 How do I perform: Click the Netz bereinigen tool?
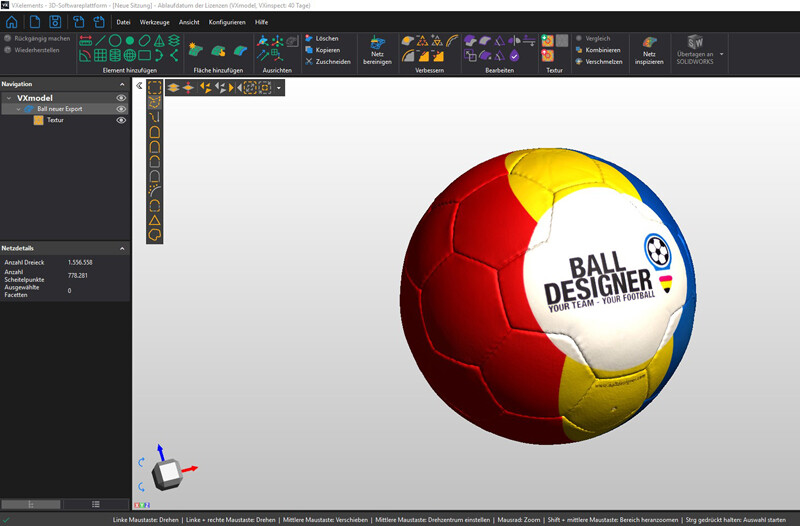coord(377,50)
